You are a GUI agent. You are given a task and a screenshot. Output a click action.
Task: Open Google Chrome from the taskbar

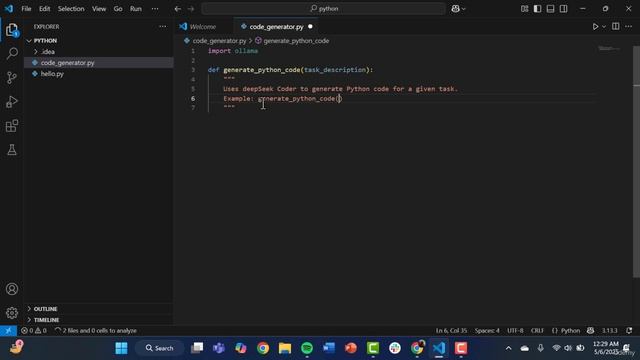pos(263,348)
